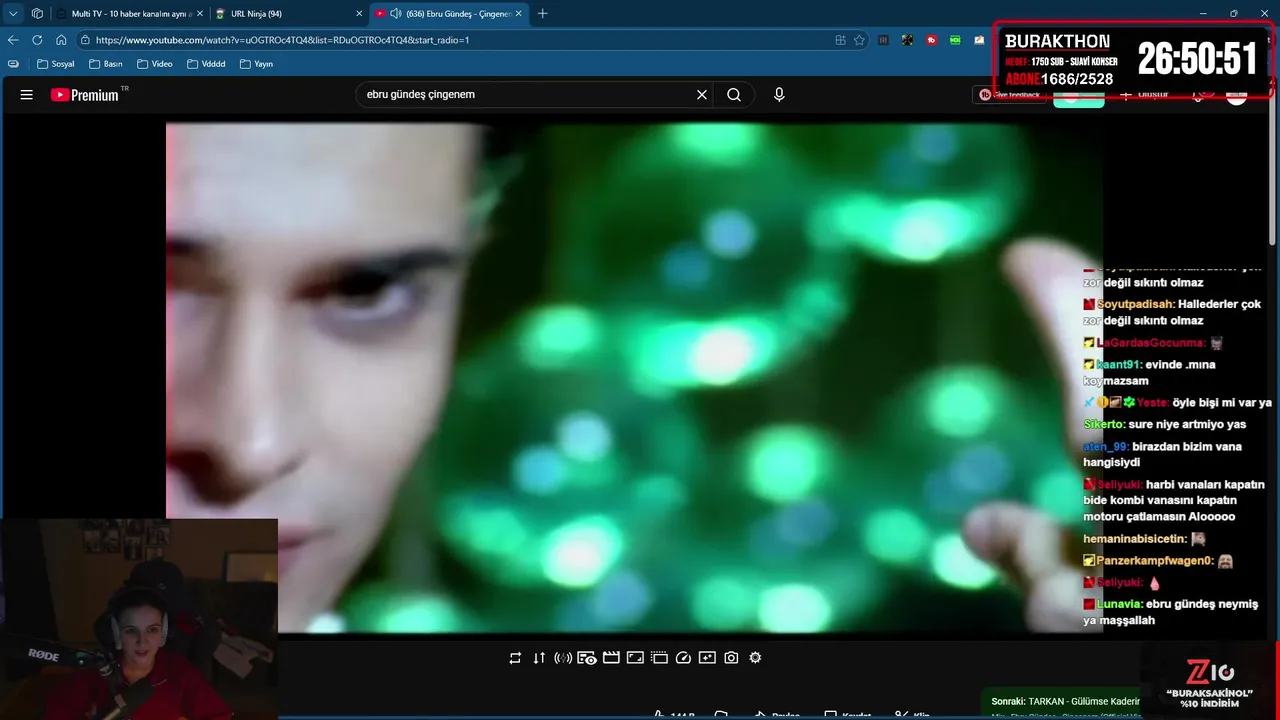The width and height of the screenshot is (1280, 720).
Task: Open the Sosyal bookmarks folder
Action: [56, 64]
